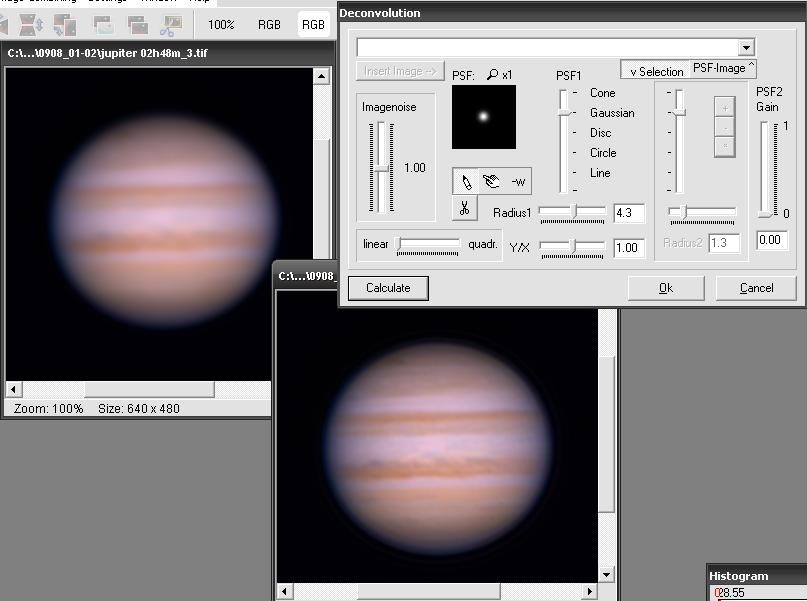807x601 pixels.
Task: Click the Cone PSF1 label
Action: pos(603,93)
